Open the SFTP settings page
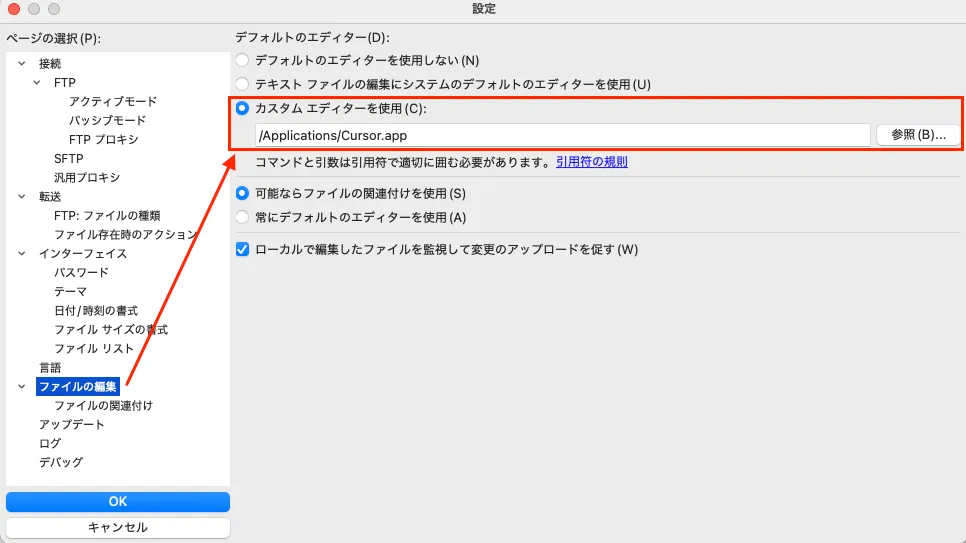Viewport: 966px width, 543px height. tap(68, 158)
